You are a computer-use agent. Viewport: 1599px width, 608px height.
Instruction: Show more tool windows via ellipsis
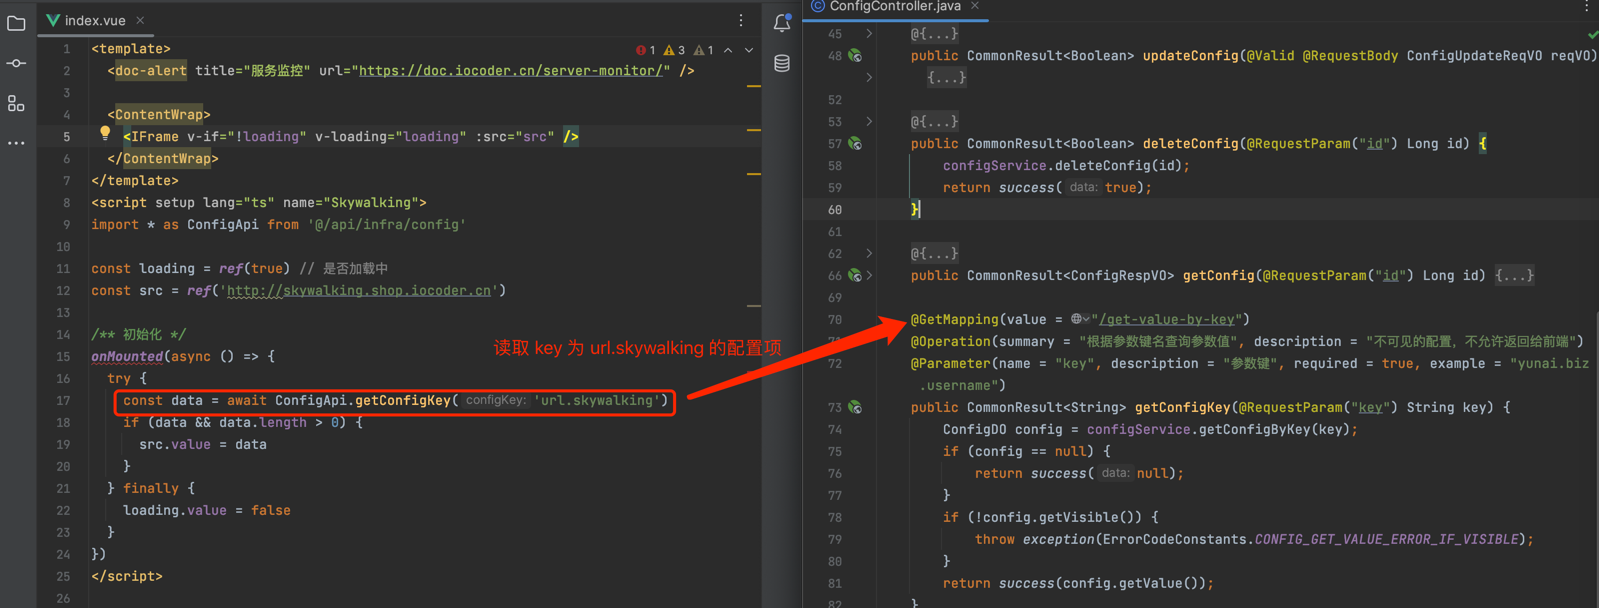16,143
